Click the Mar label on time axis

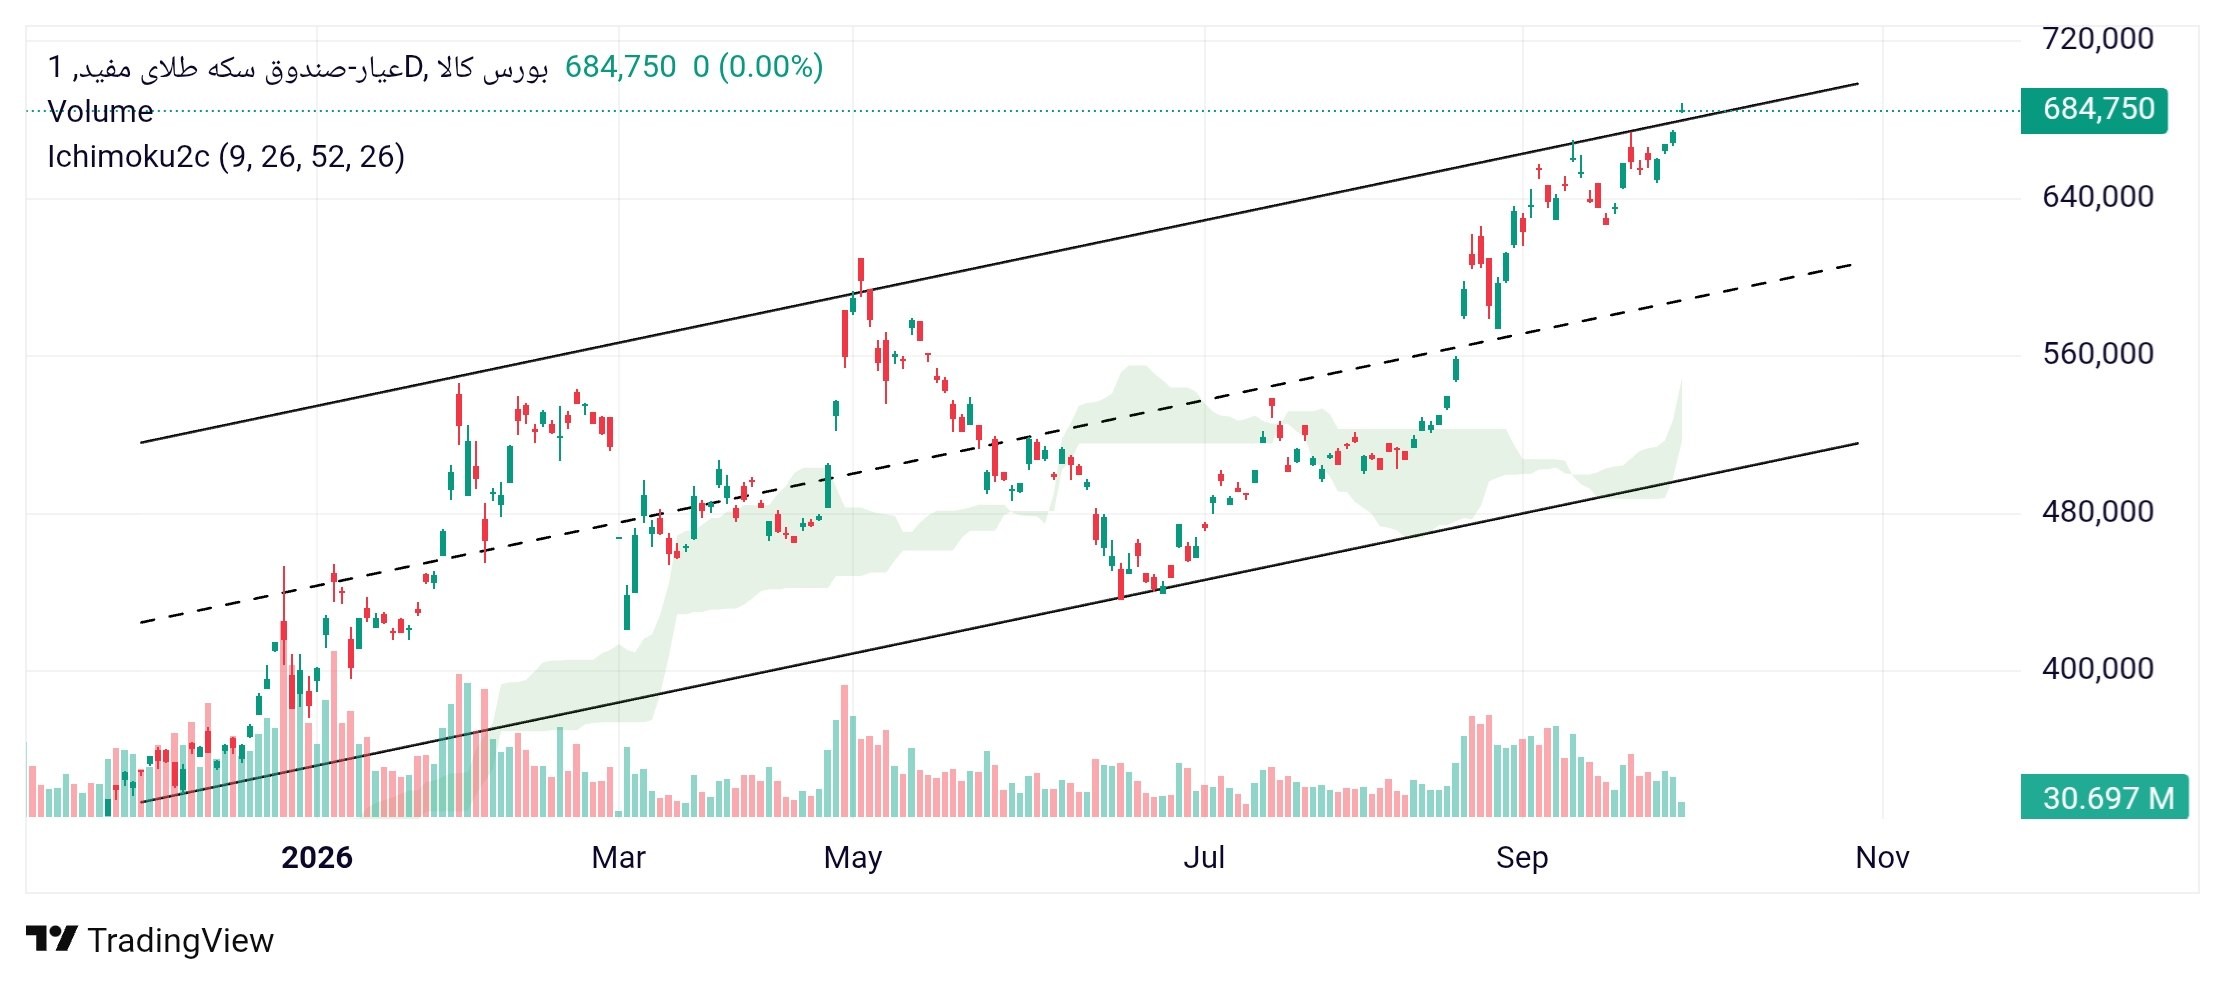618,857
